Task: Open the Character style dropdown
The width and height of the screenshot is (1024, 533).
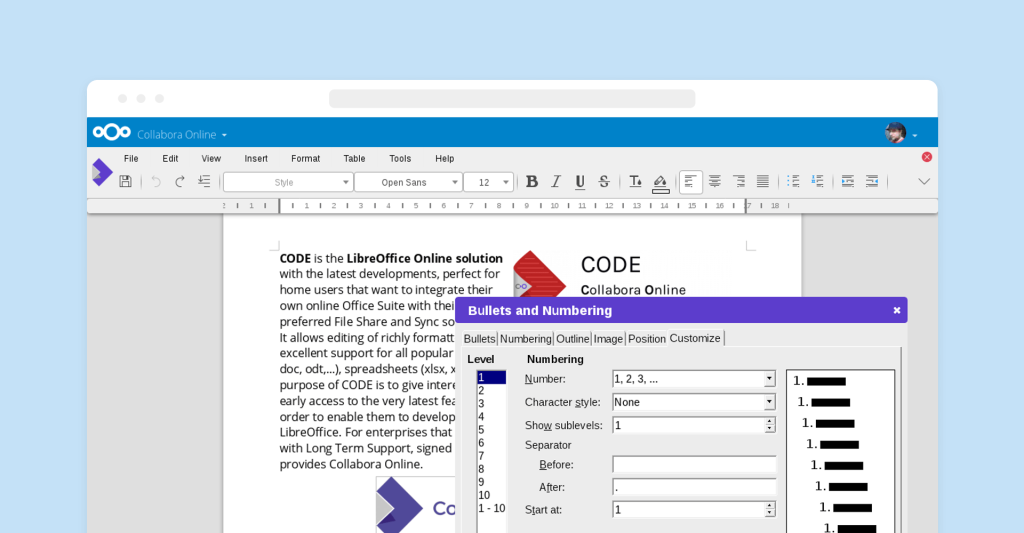Action: (x=769, y=402)
